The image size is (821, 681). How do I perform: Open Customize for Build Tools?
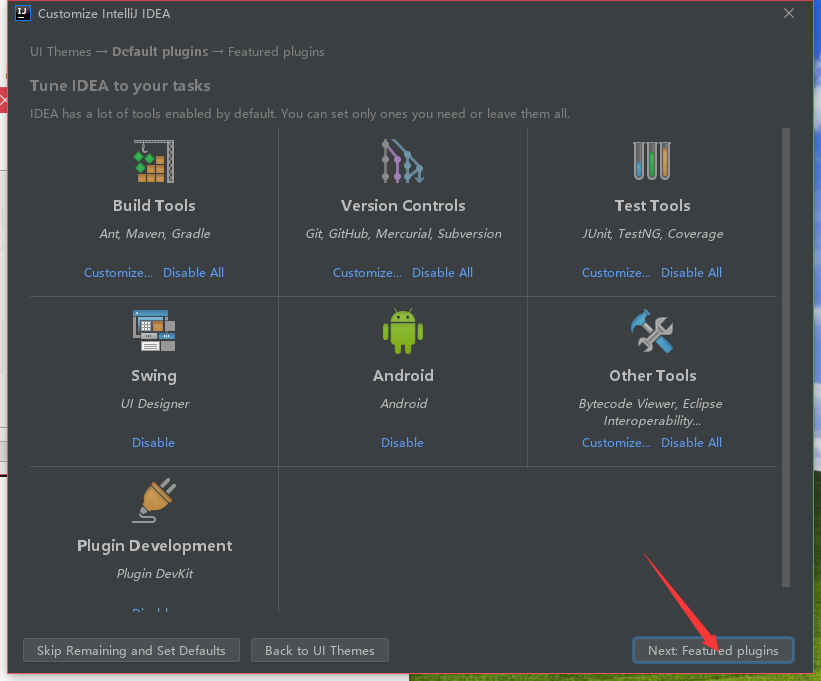coord(118,273)
